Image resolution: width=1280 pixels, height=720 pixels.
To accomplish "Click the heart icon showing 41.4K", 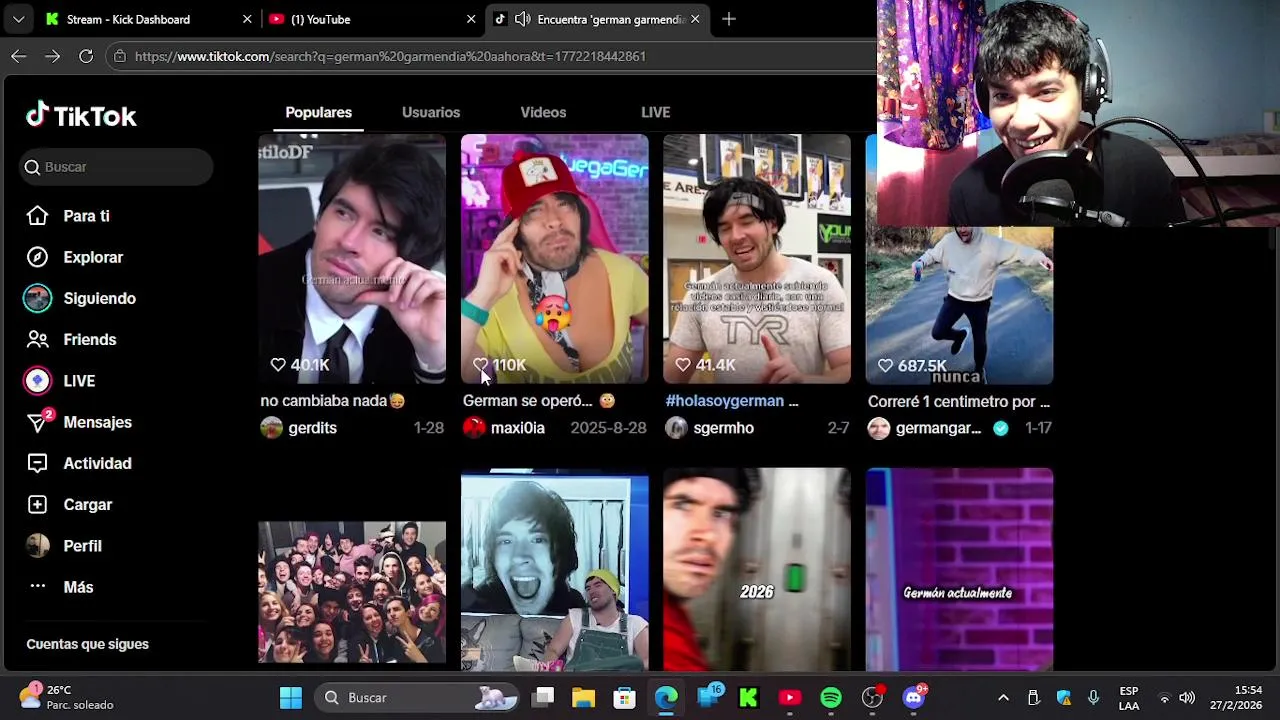I will [683, 365].
